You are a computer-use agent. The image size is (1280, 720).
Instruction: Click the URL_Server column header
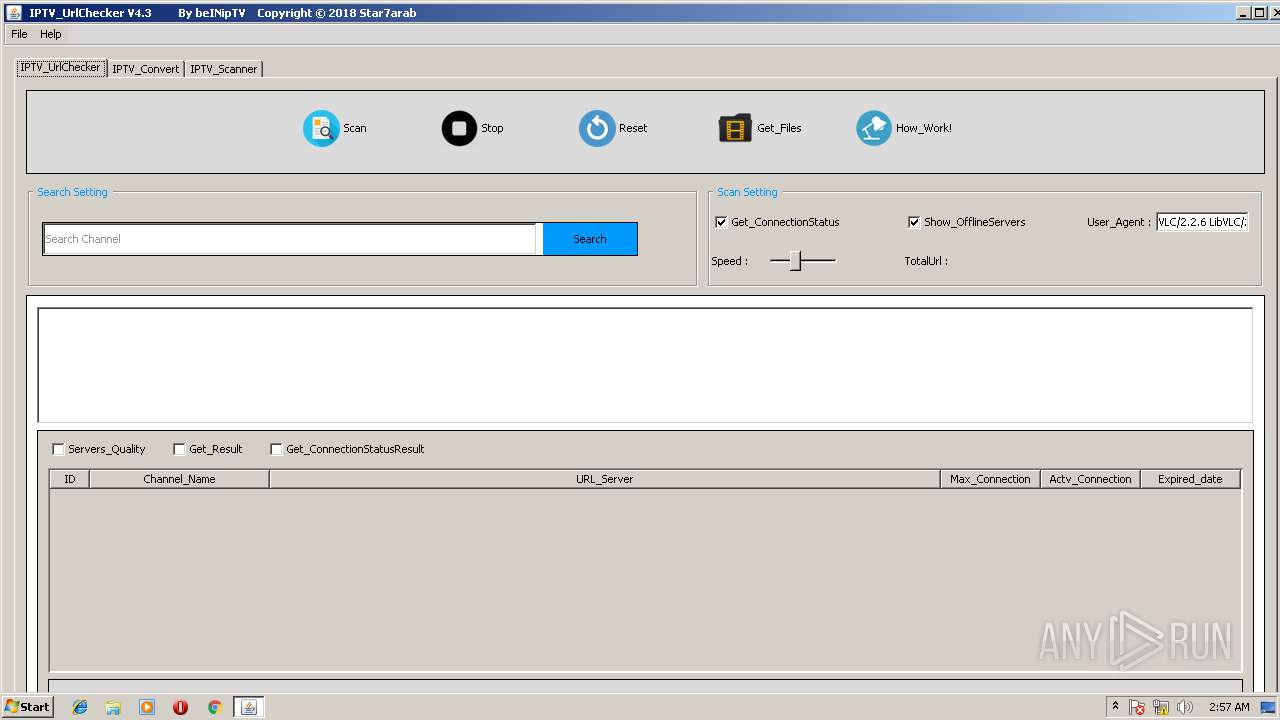(605, 479)
